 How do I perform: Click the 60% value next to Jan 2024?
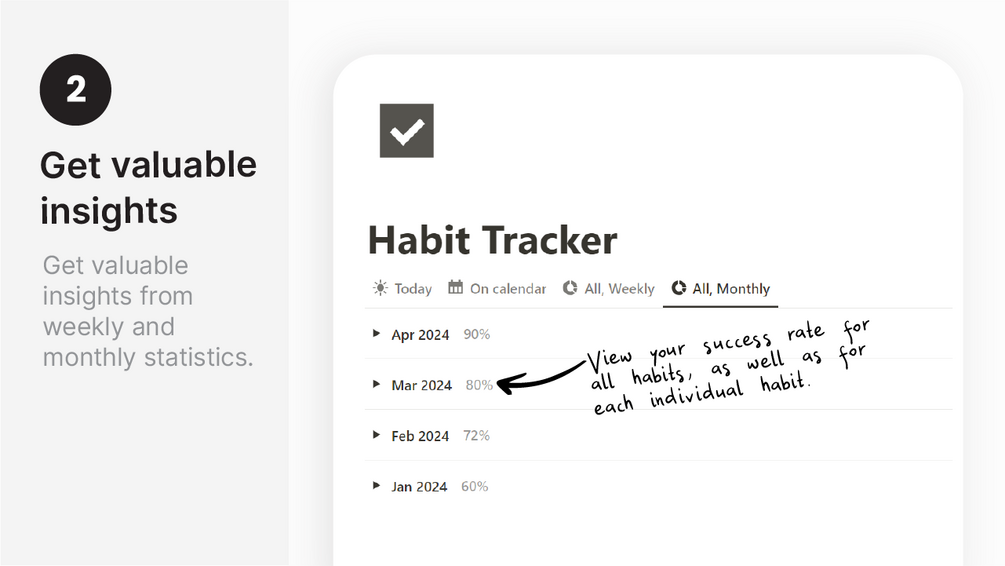click(x=474, y=487)
